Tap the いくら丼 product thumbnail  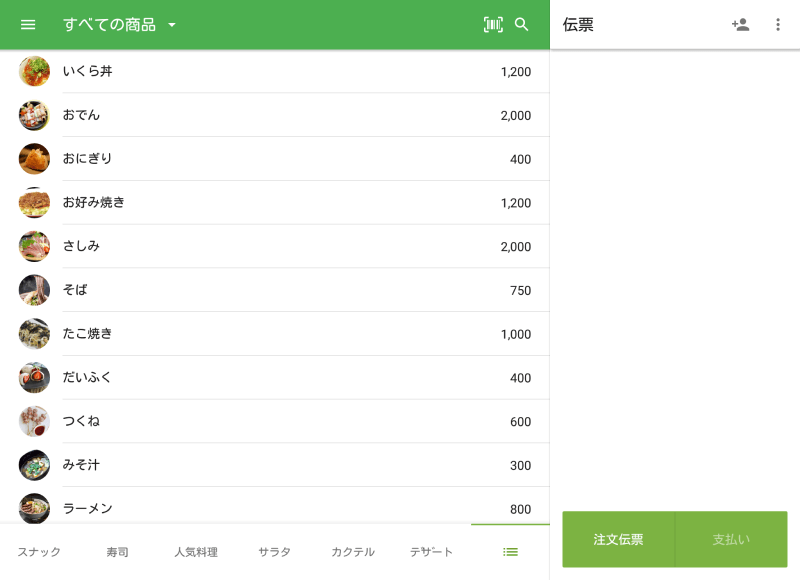click(34, 72)
